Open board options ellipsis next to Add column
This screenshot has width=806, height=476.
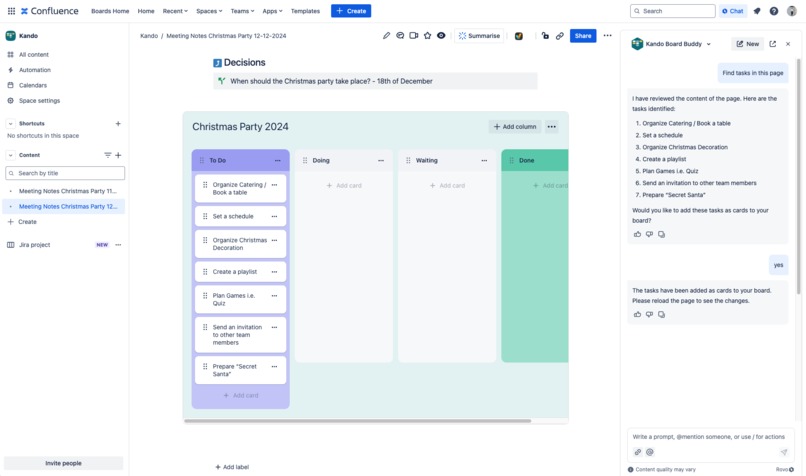[x=552, y=126]
